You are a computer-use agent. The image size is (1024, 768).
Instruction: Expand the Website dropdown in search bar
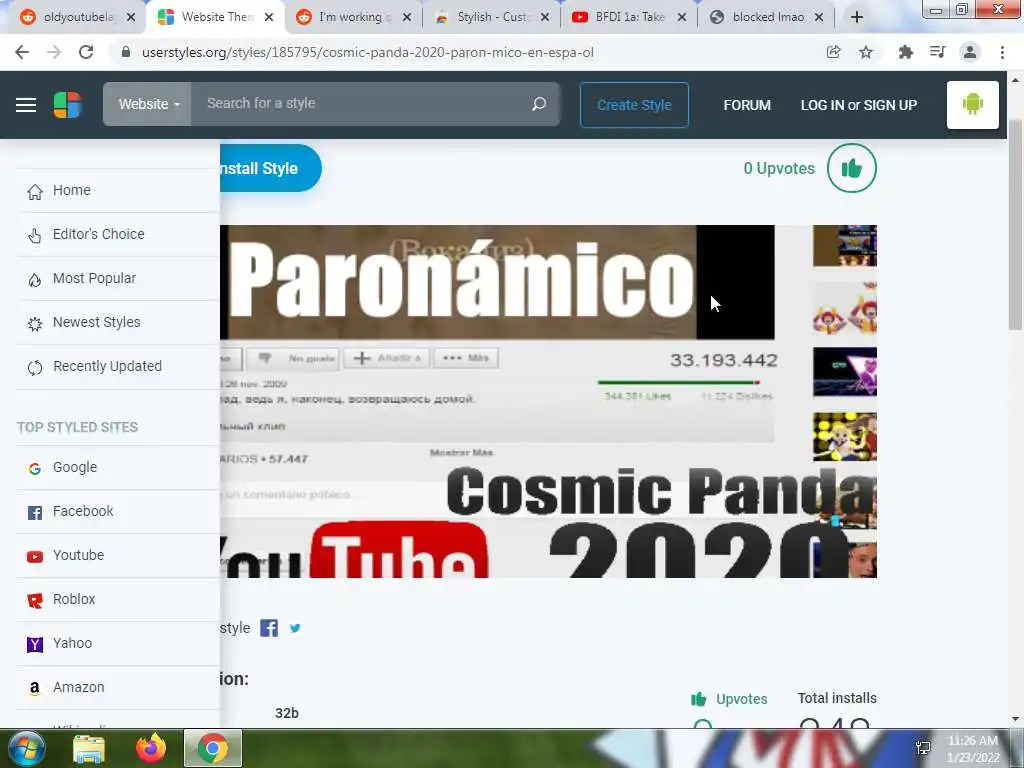tap(148, 104)
